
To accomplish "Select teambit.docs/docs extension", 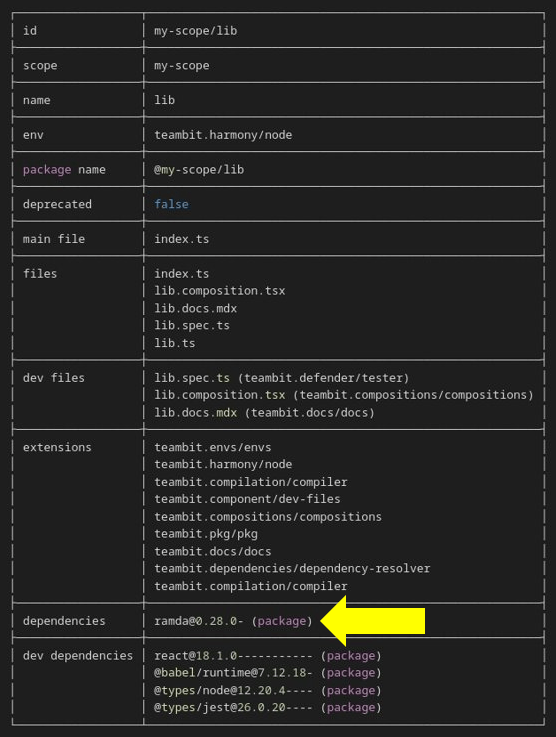I will pyautogui.click(x=213, y=551).
